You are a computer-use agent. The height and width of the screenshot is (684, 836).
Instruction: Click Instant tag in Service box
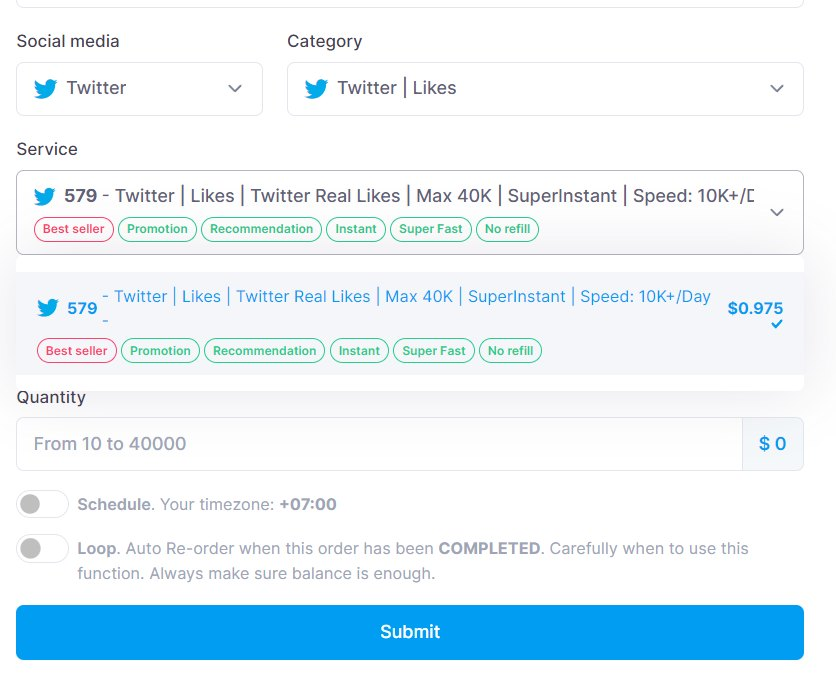(356, 229)
